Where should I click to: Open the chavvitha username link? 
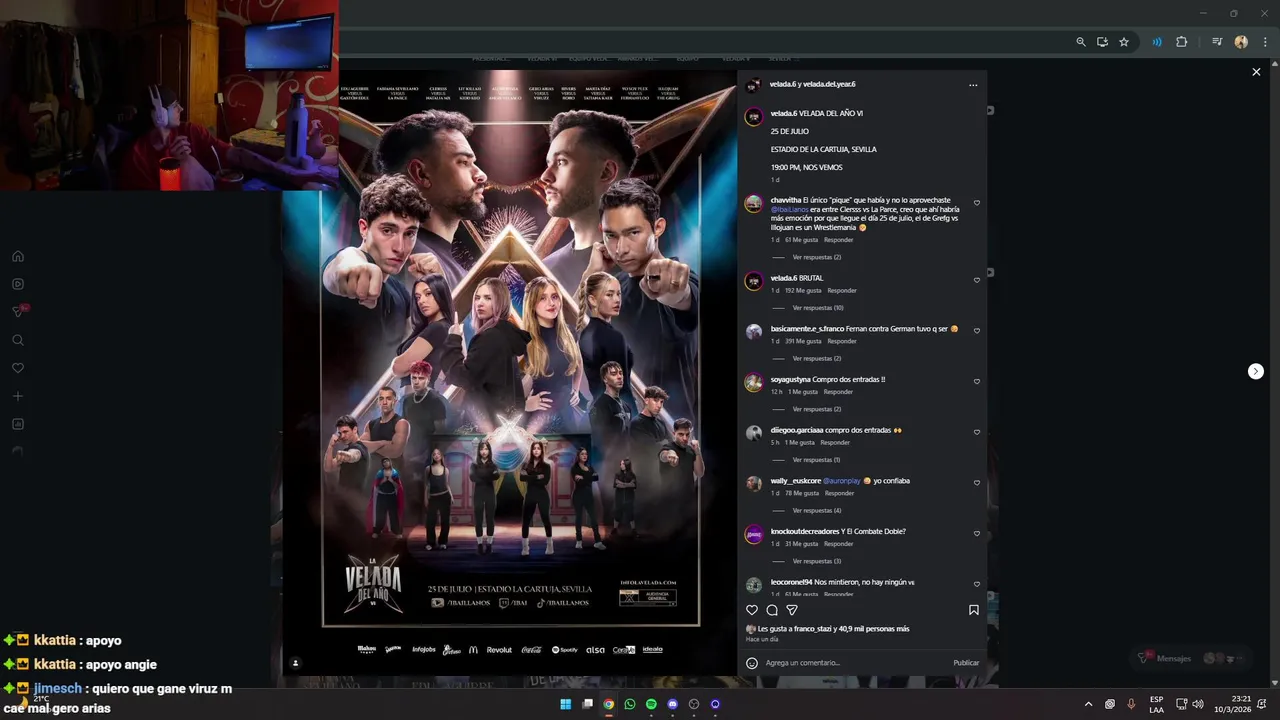[786, 200]
